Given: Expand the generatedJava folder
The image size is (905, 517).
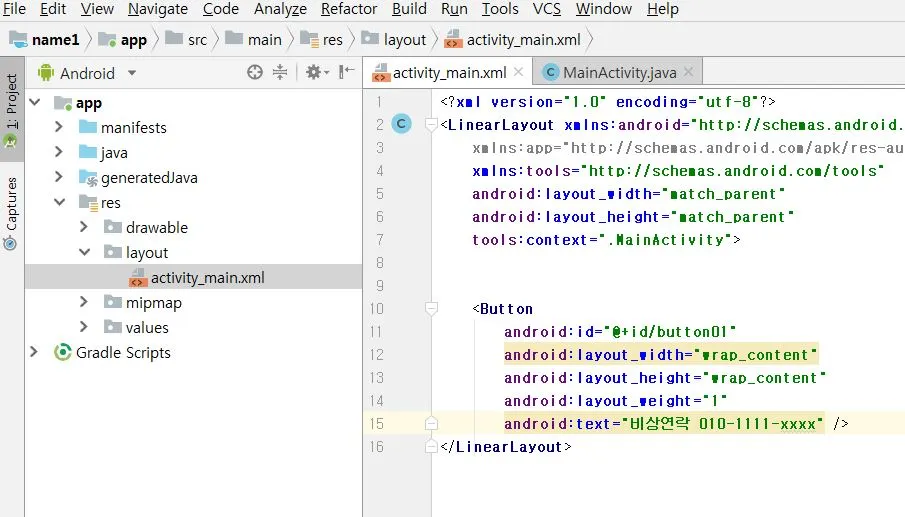Looking at the screenshot, I should 59,177.
